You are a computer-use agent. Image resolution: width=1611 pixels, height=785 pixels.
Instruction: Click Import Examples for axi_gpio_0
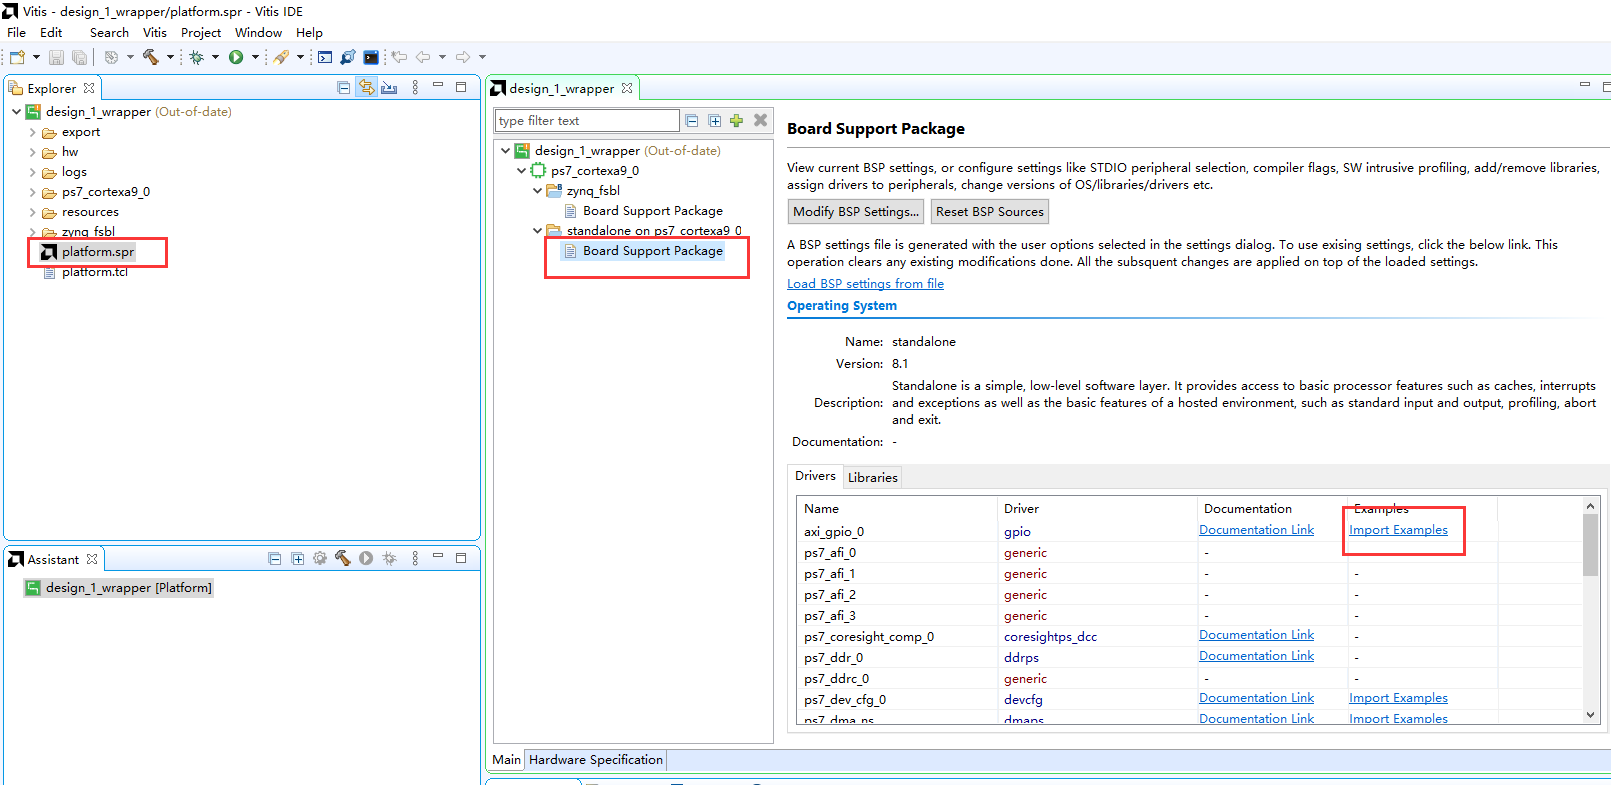tap(1398, 530)
